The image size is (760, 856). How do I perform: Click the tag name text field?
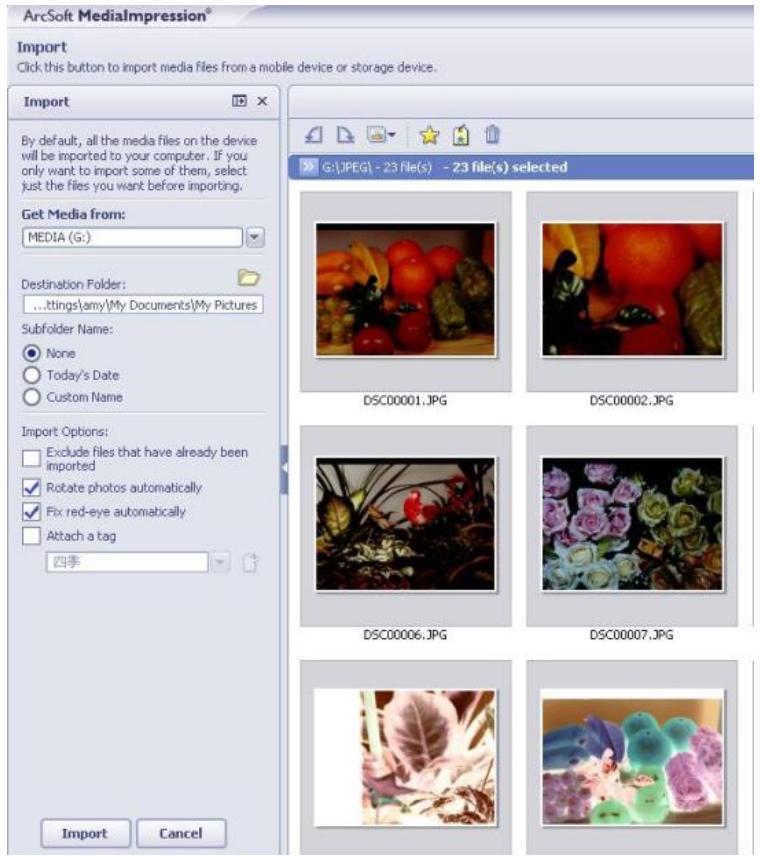click(127, 562)
